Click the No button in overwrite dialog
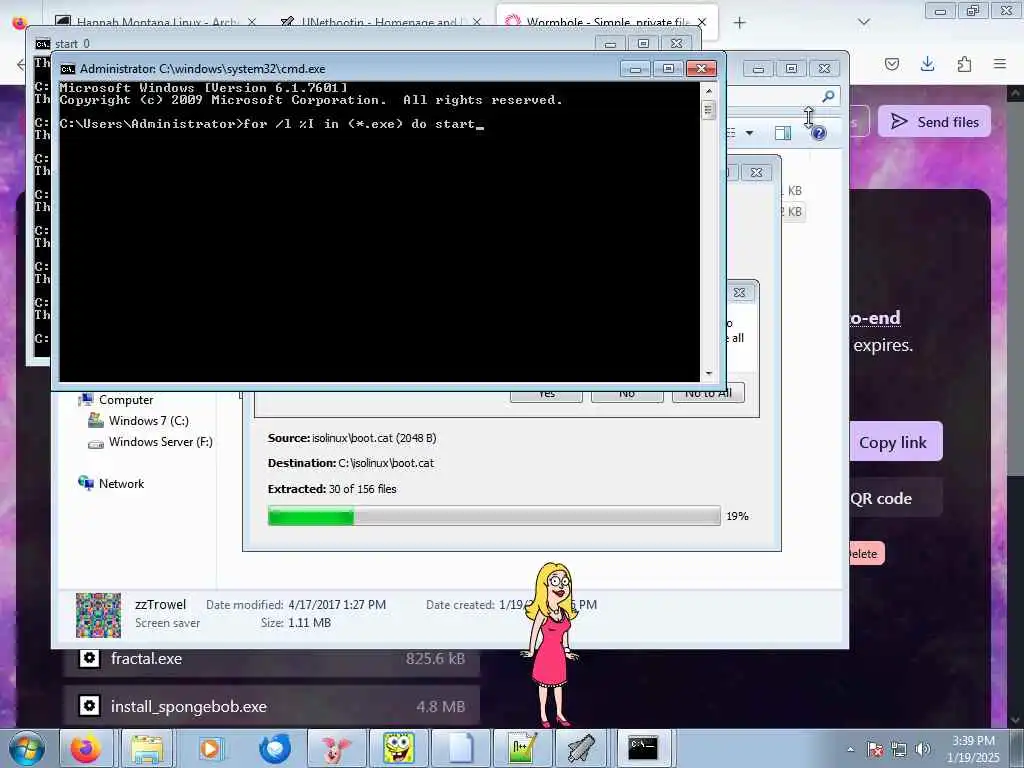 (x=627, y=394)
